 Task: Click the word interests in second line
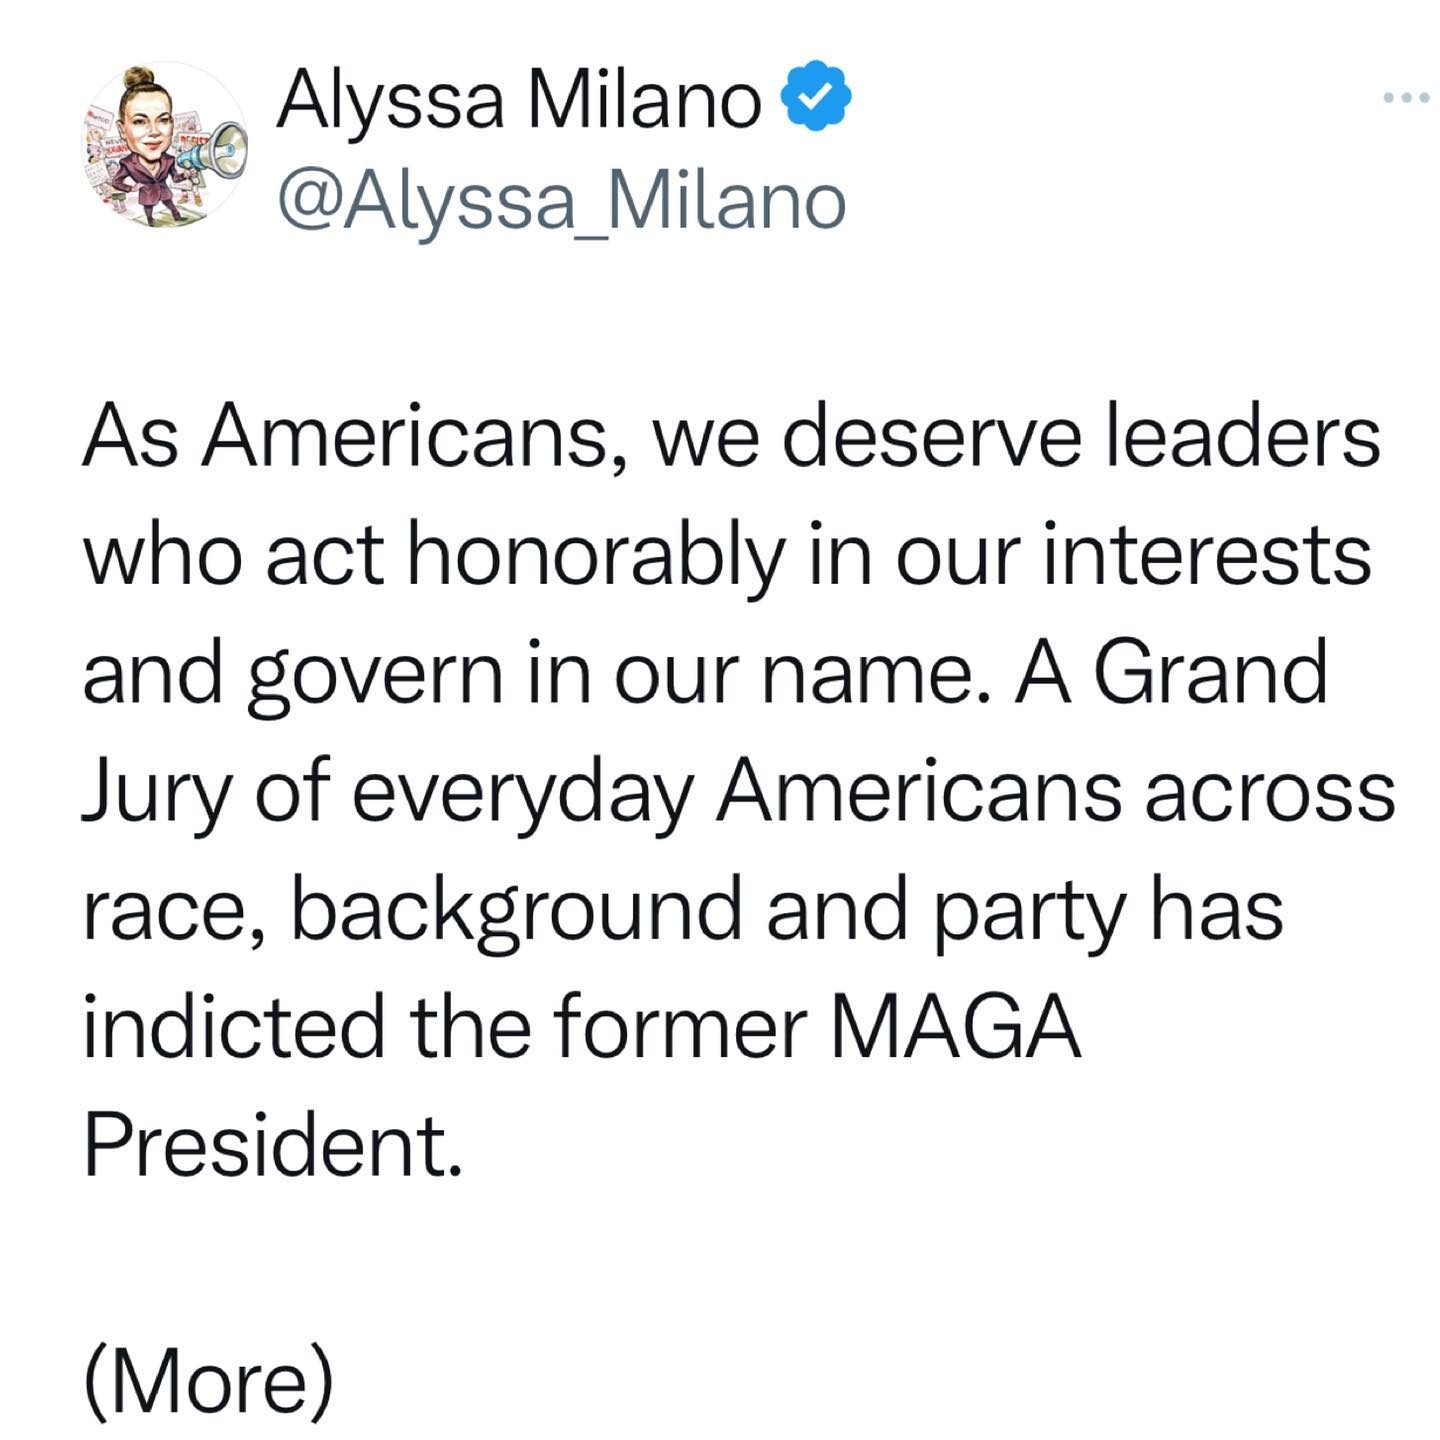pos(1207,555)
